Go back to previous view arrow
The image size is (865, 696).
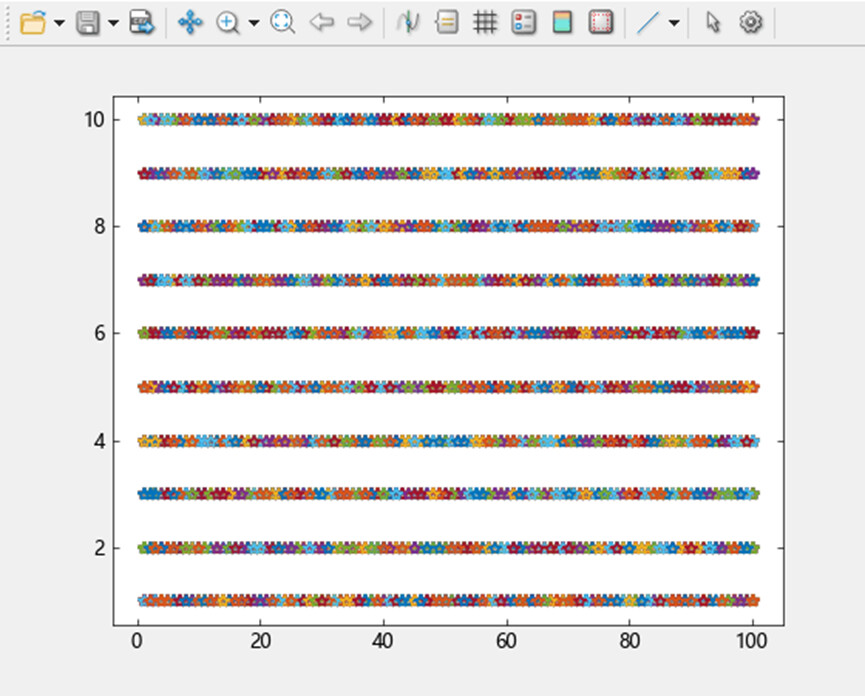pyautogui.click(x=322, y=23)
